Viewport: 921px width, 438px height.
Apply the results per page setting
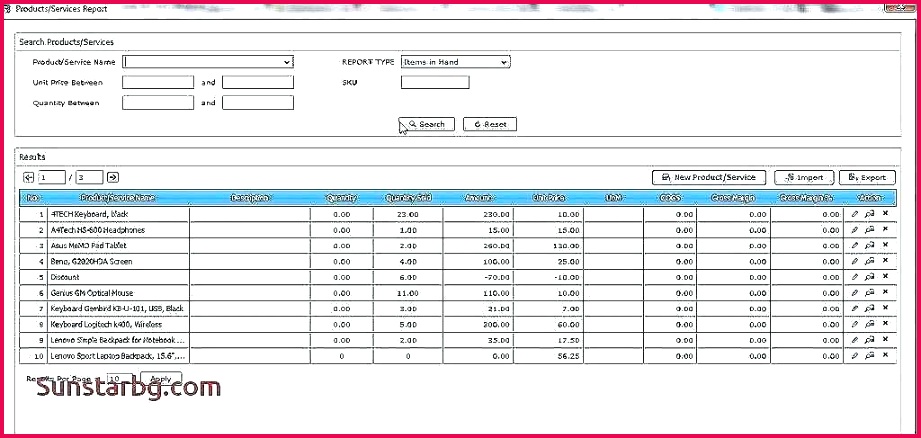click(x=161, y=379)
